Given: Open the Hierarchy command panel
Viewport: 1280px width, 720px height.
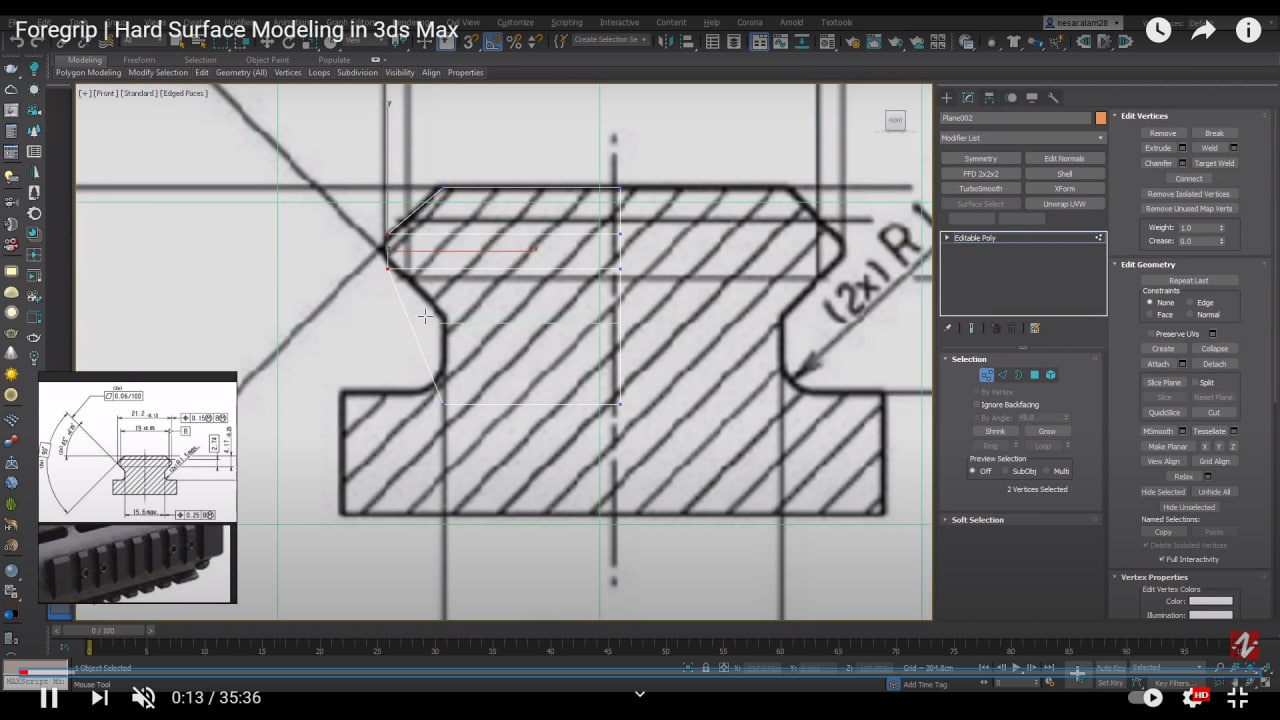Looking at the screenshot, I should pyautogui.click(x=989, y=98).
